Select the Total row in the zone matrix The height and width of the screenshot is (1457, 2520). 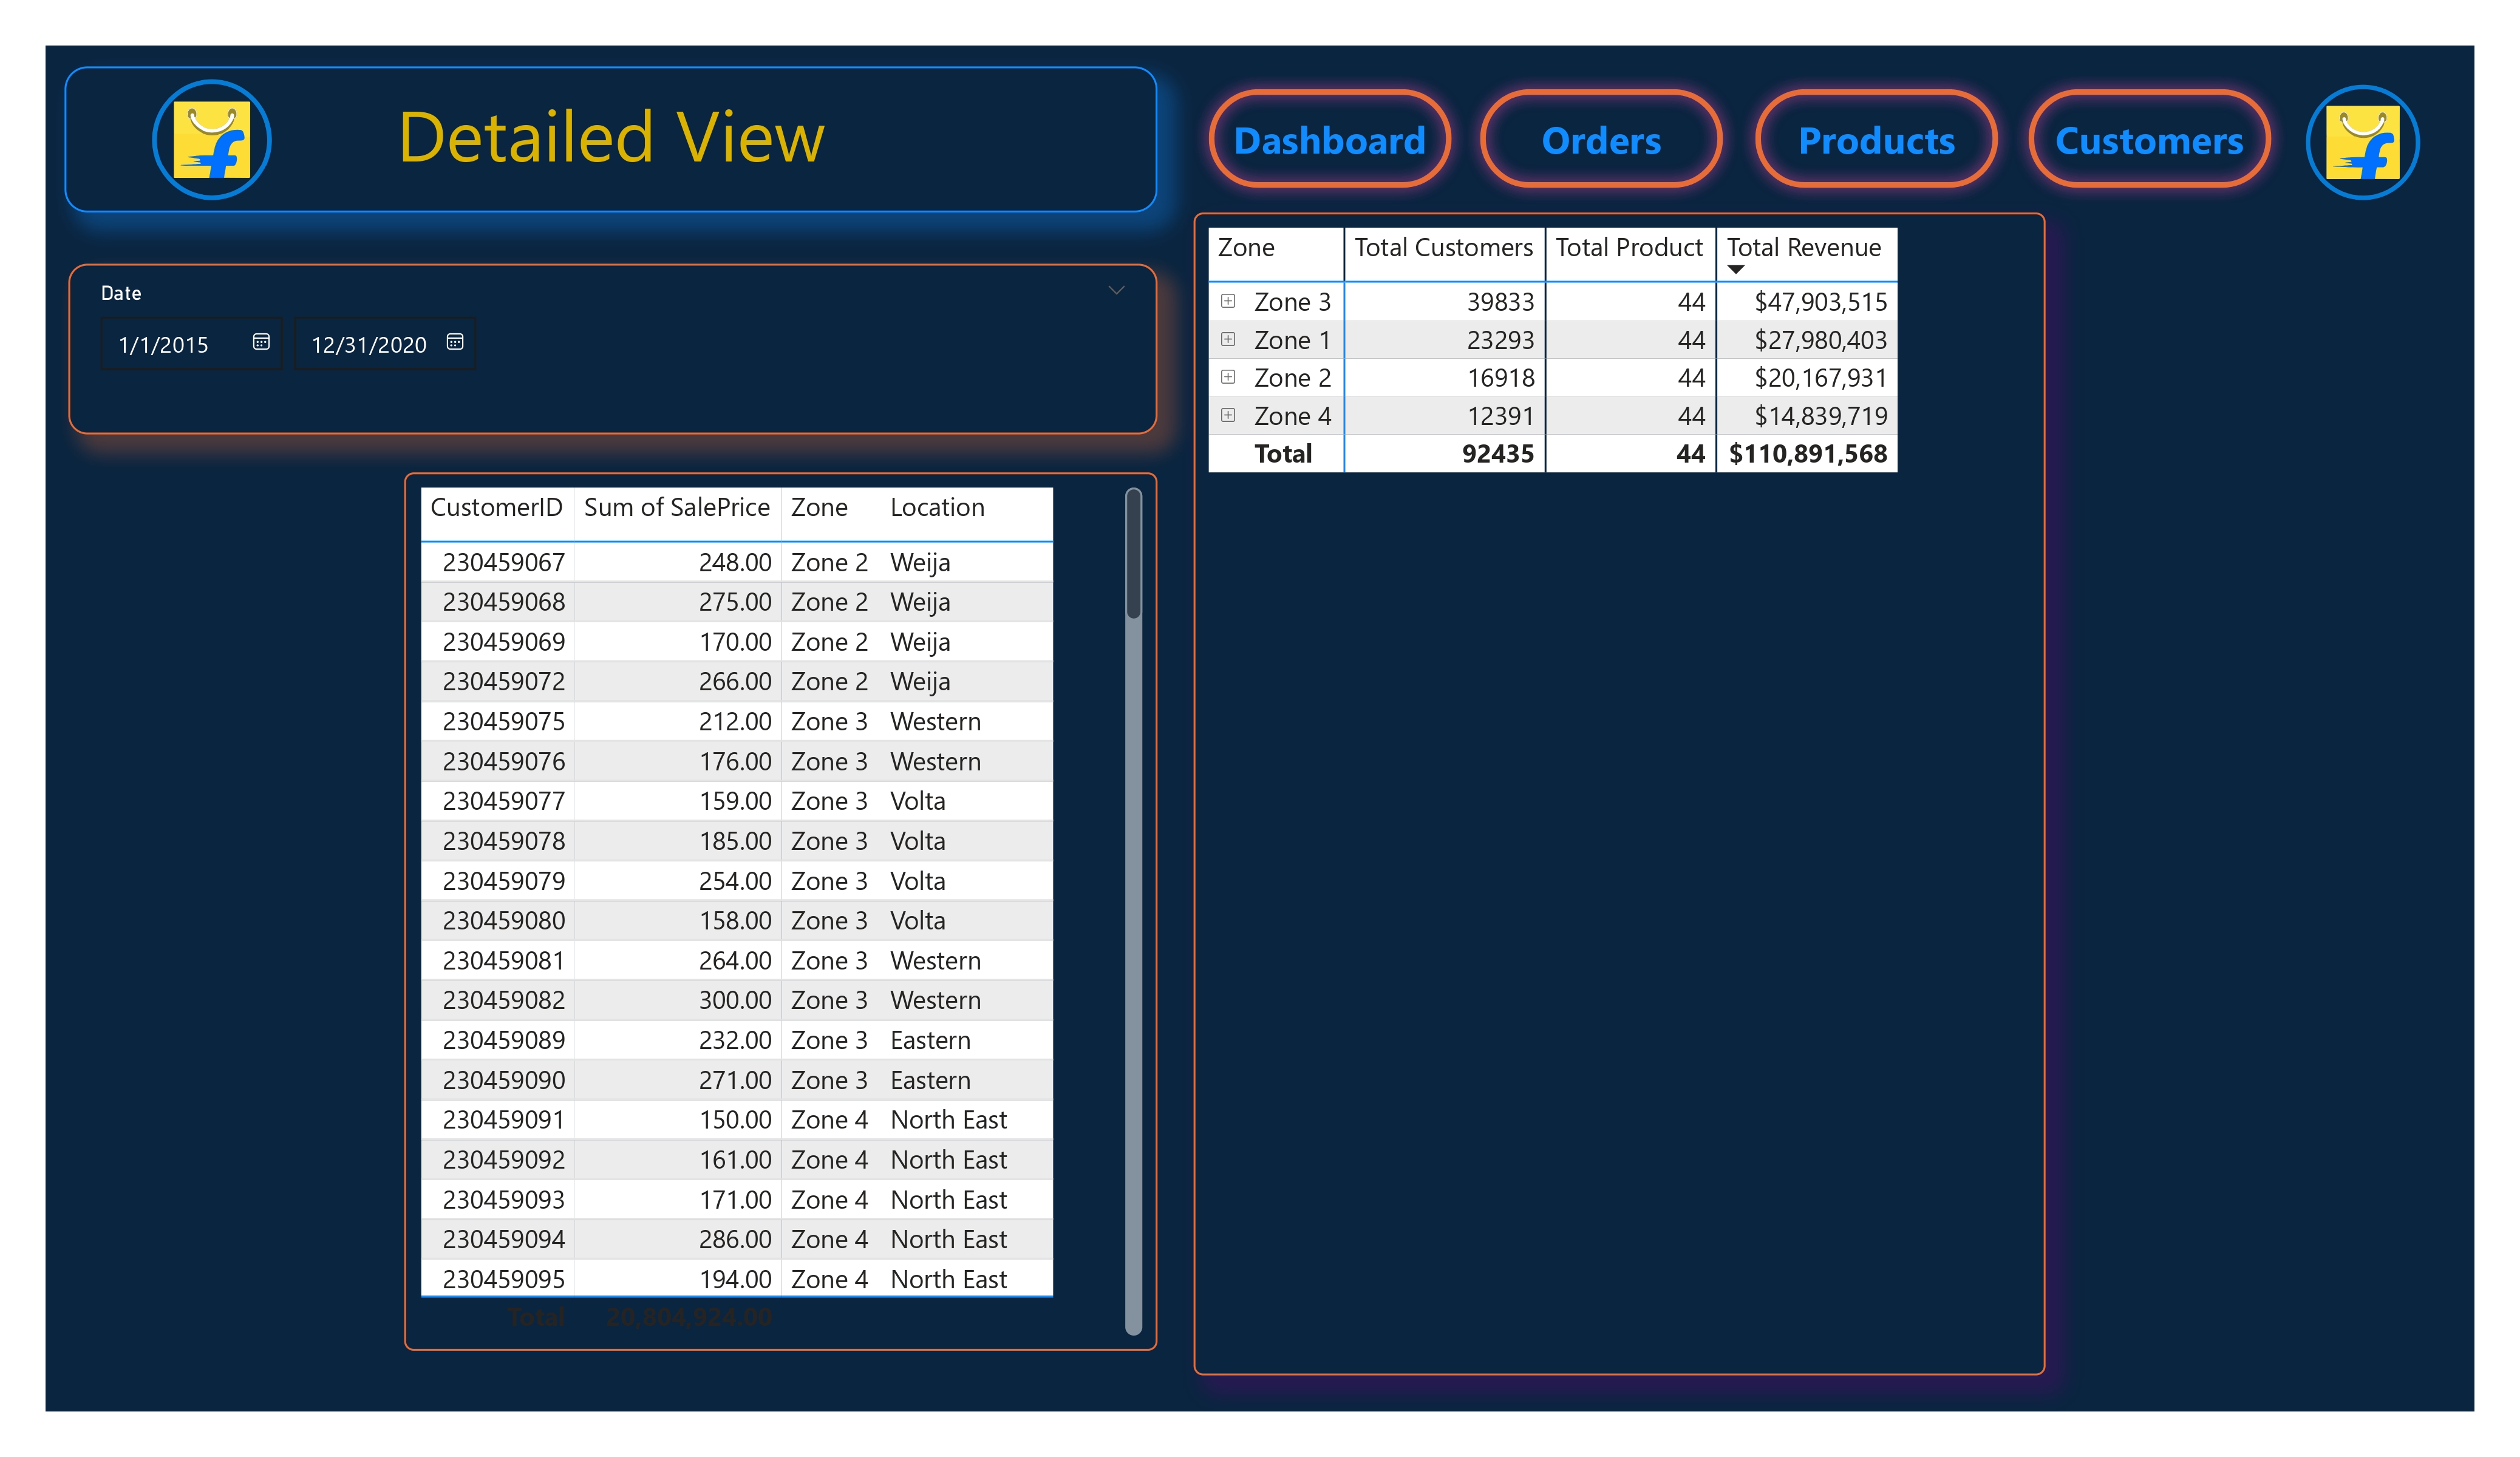click(1285, 453)
